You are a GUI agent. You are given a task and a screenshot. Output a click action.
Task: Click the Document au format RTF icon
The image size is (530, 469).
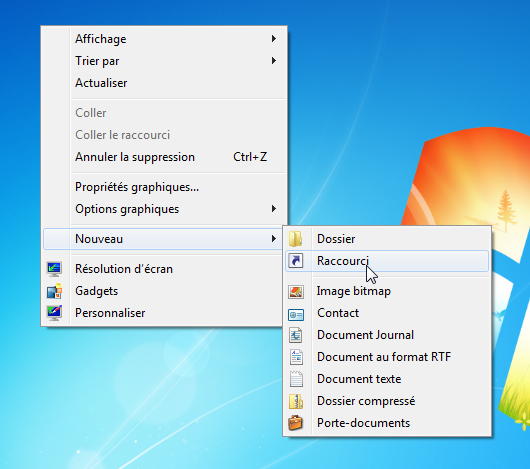click(x=296, y=357)
